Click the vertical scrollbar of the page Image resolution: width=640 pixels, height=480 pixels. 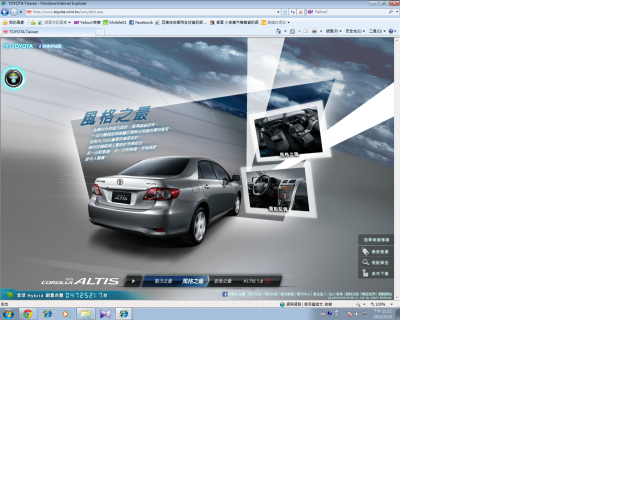[397, 168]
